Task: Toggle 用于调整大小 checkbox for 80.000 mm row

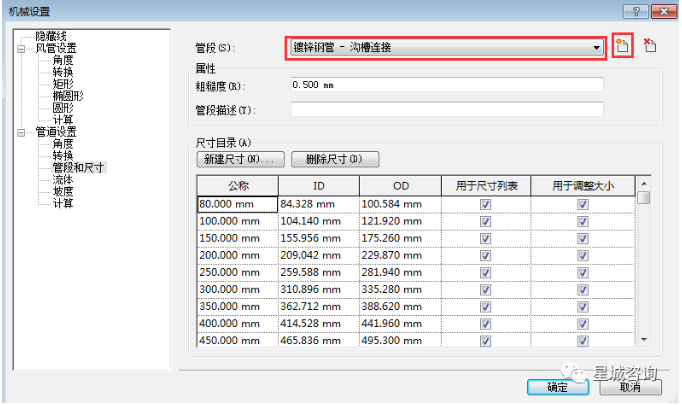Action: click(583, 204)
